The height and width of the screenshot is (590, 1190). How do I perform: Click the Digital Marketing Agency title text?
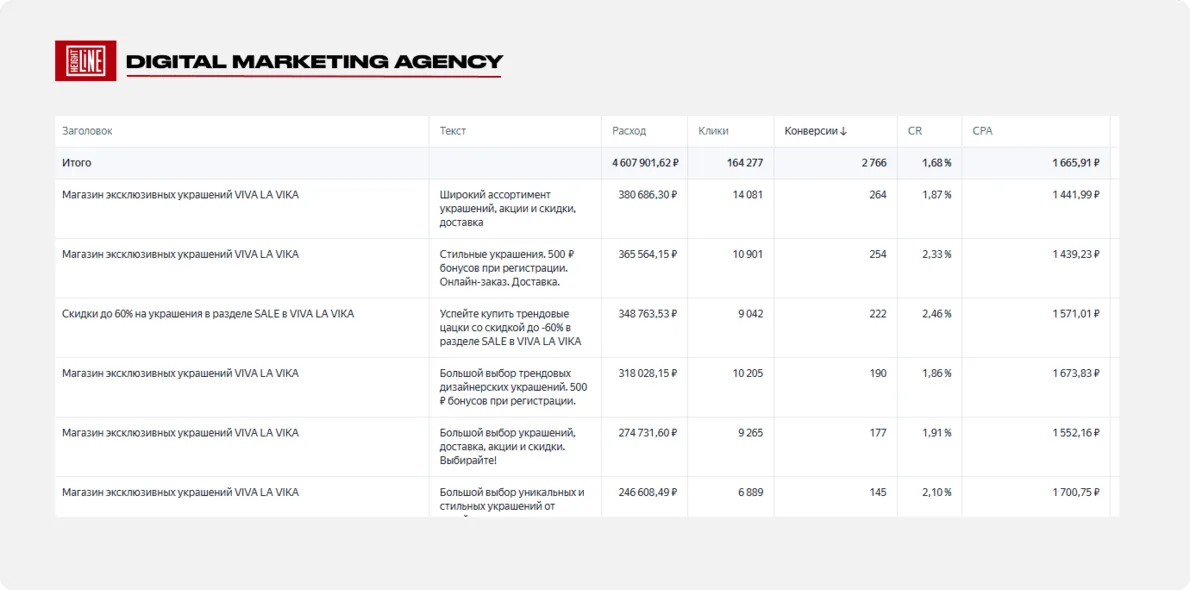[x=314, y=62]
